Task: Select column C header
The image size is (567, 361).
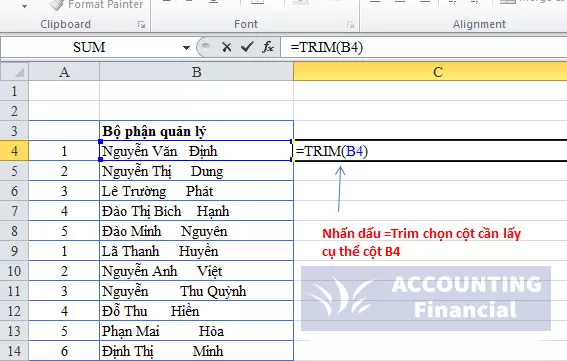Action: click(x=430, y=72)
